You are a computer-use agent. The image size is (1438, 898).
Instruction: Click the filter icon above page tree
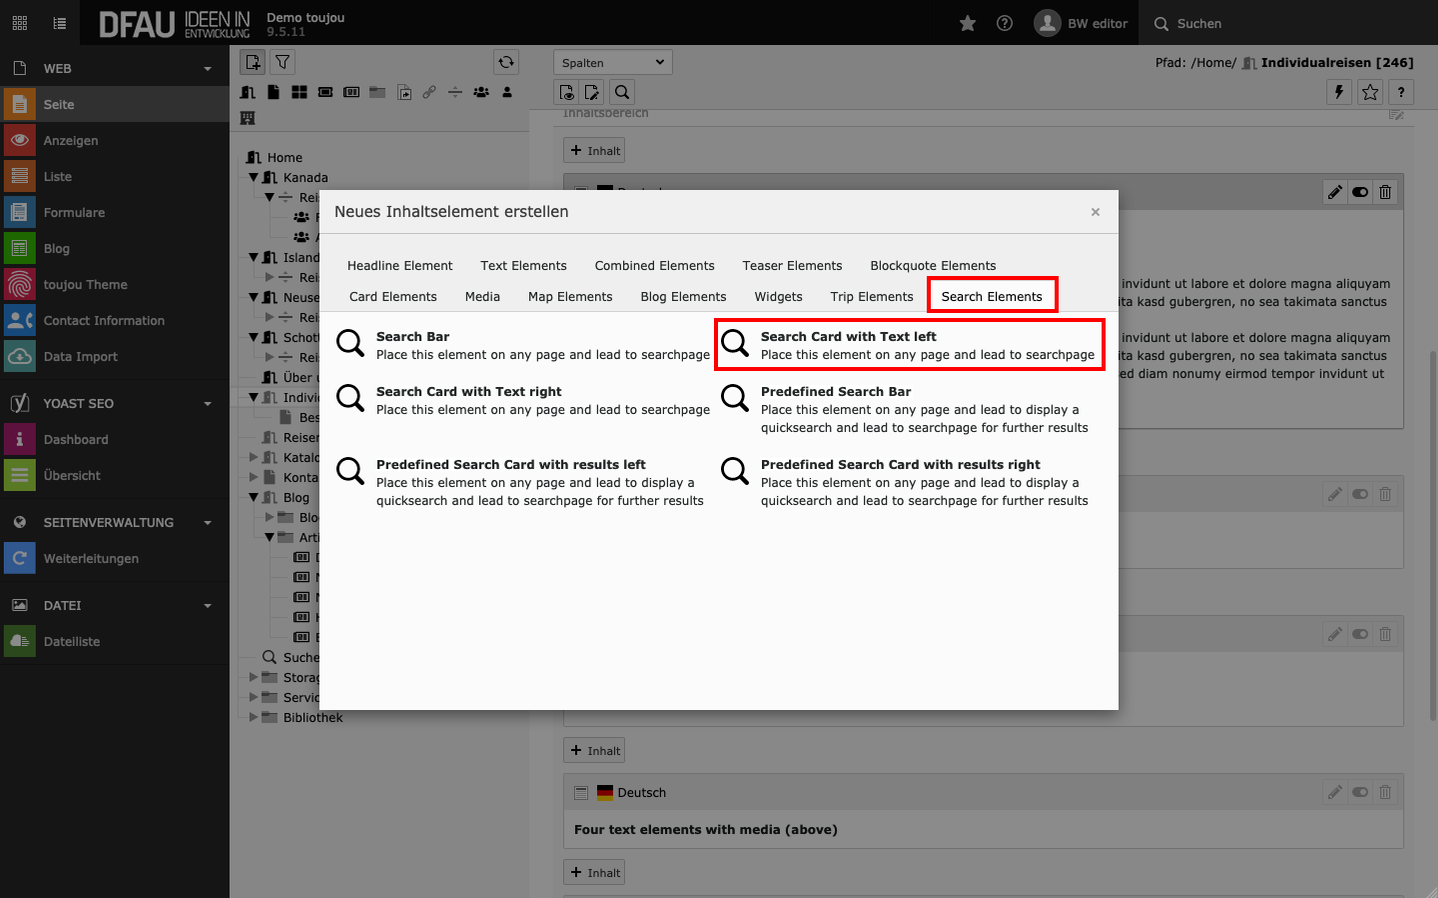(283, 62)
